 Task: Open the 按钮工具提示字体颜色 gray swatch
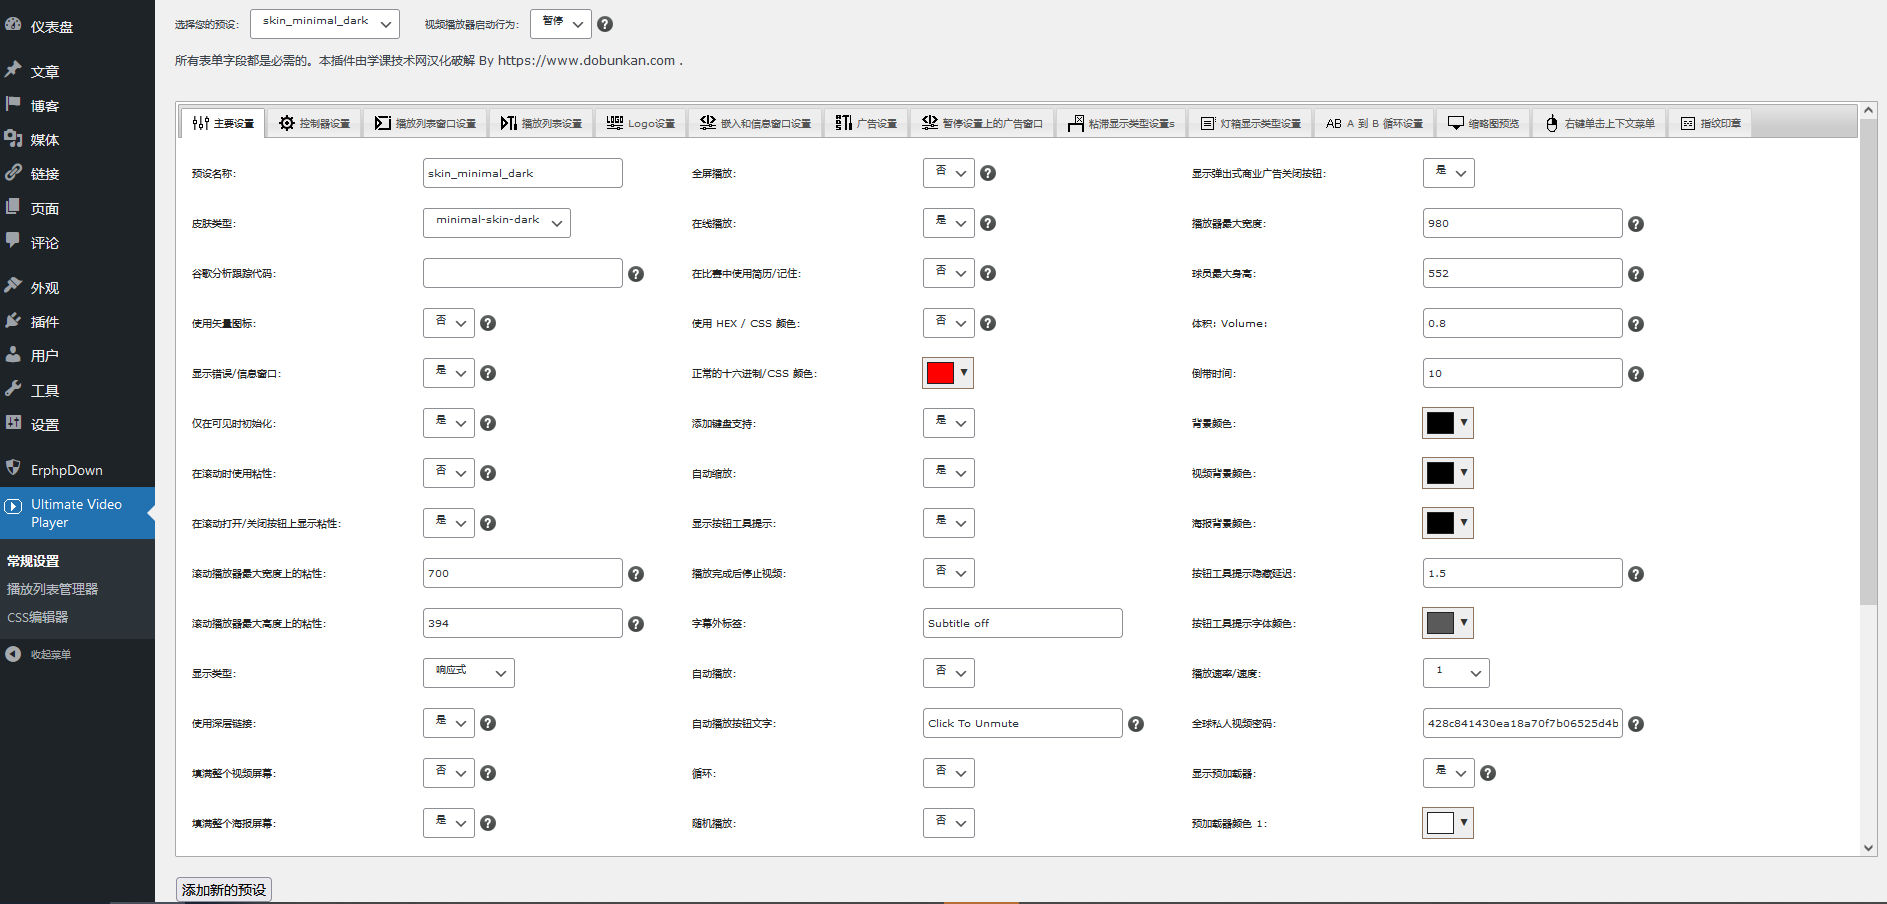coord(1448,623)
